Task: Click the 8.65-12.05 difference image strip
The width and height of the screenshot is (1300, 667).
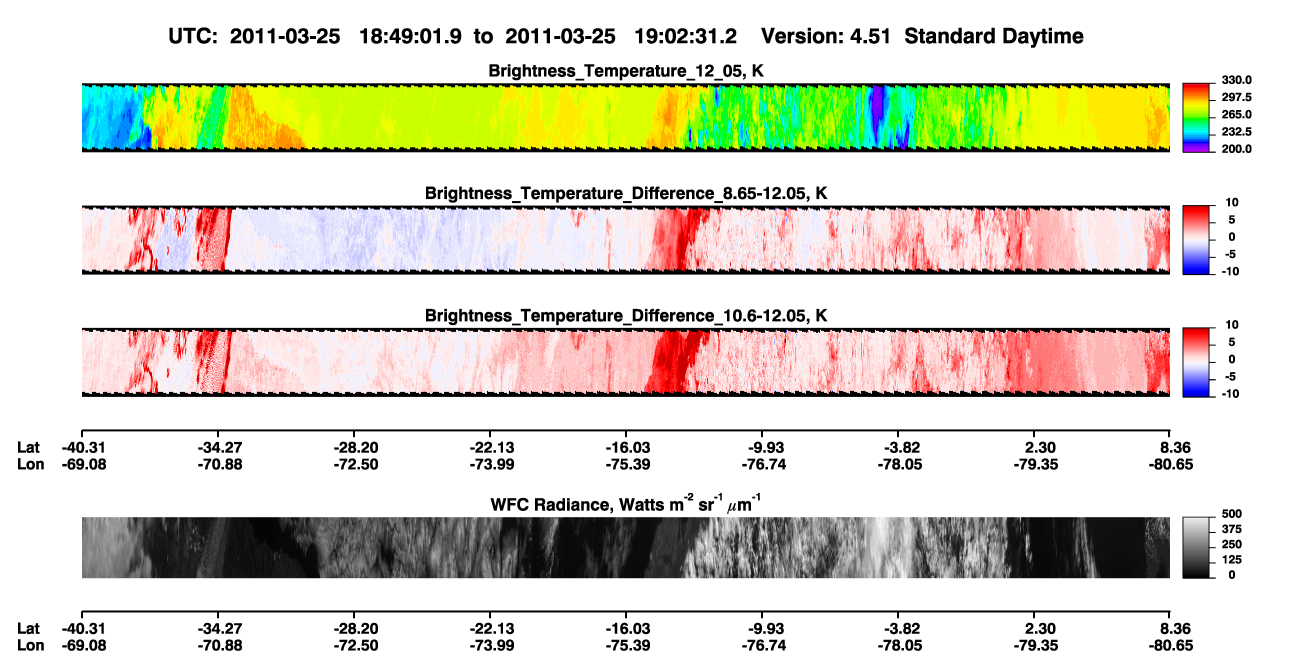Action: [x=625, y=239]
